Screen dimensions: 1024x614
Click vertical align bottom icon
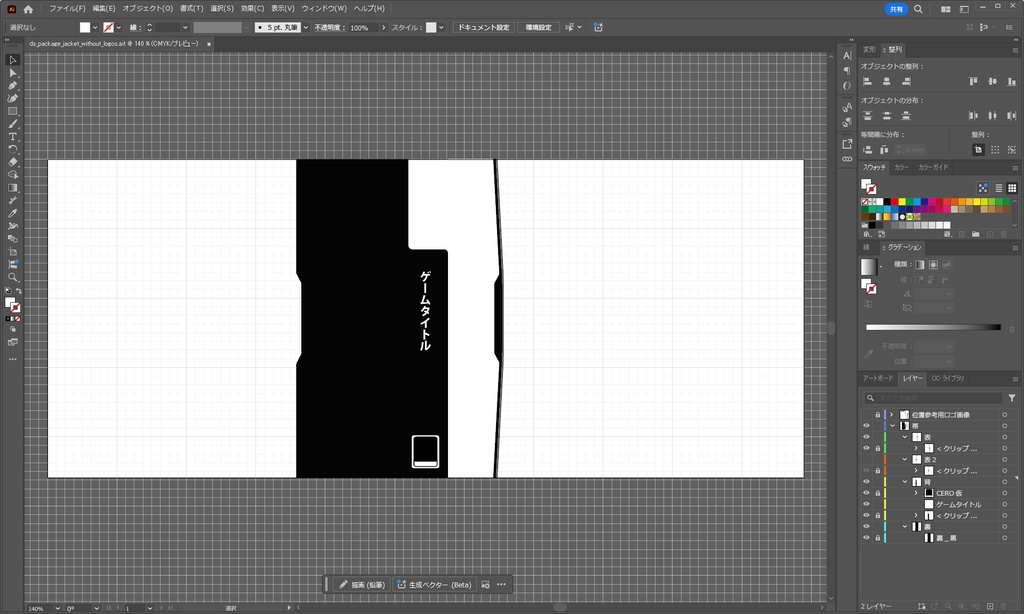(x=1012, y=82)
